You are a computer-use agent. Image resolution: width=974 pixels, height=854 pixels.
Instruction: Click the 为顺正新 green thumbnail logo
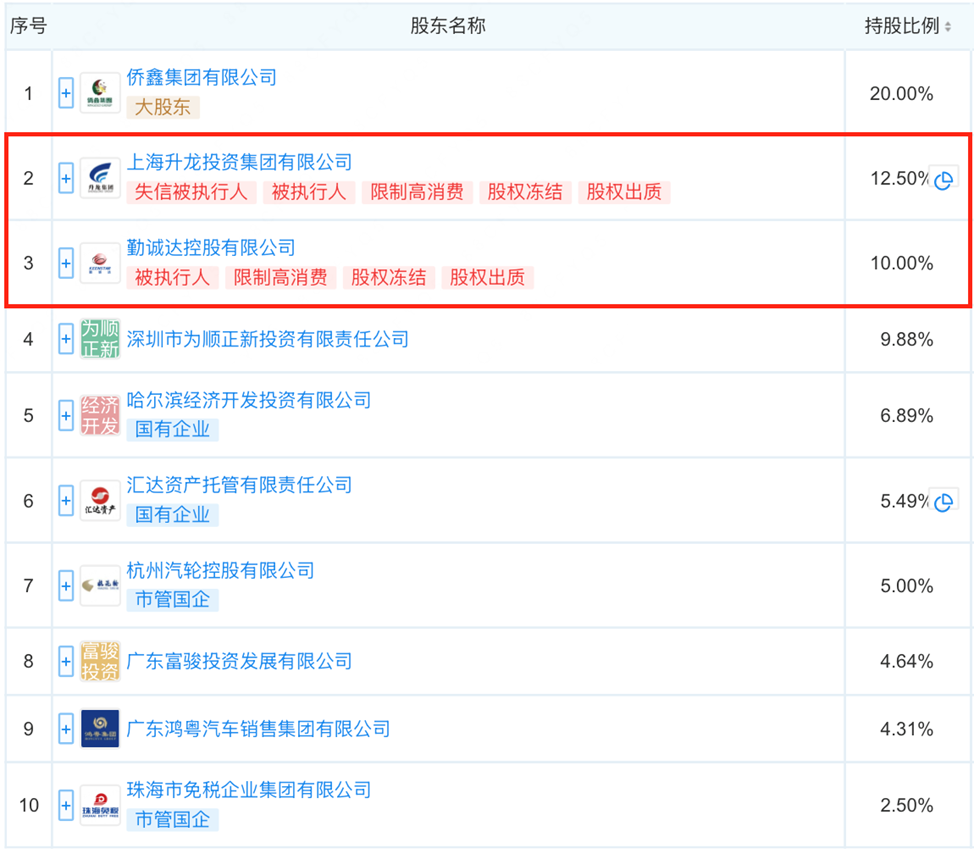click(100, 340)
